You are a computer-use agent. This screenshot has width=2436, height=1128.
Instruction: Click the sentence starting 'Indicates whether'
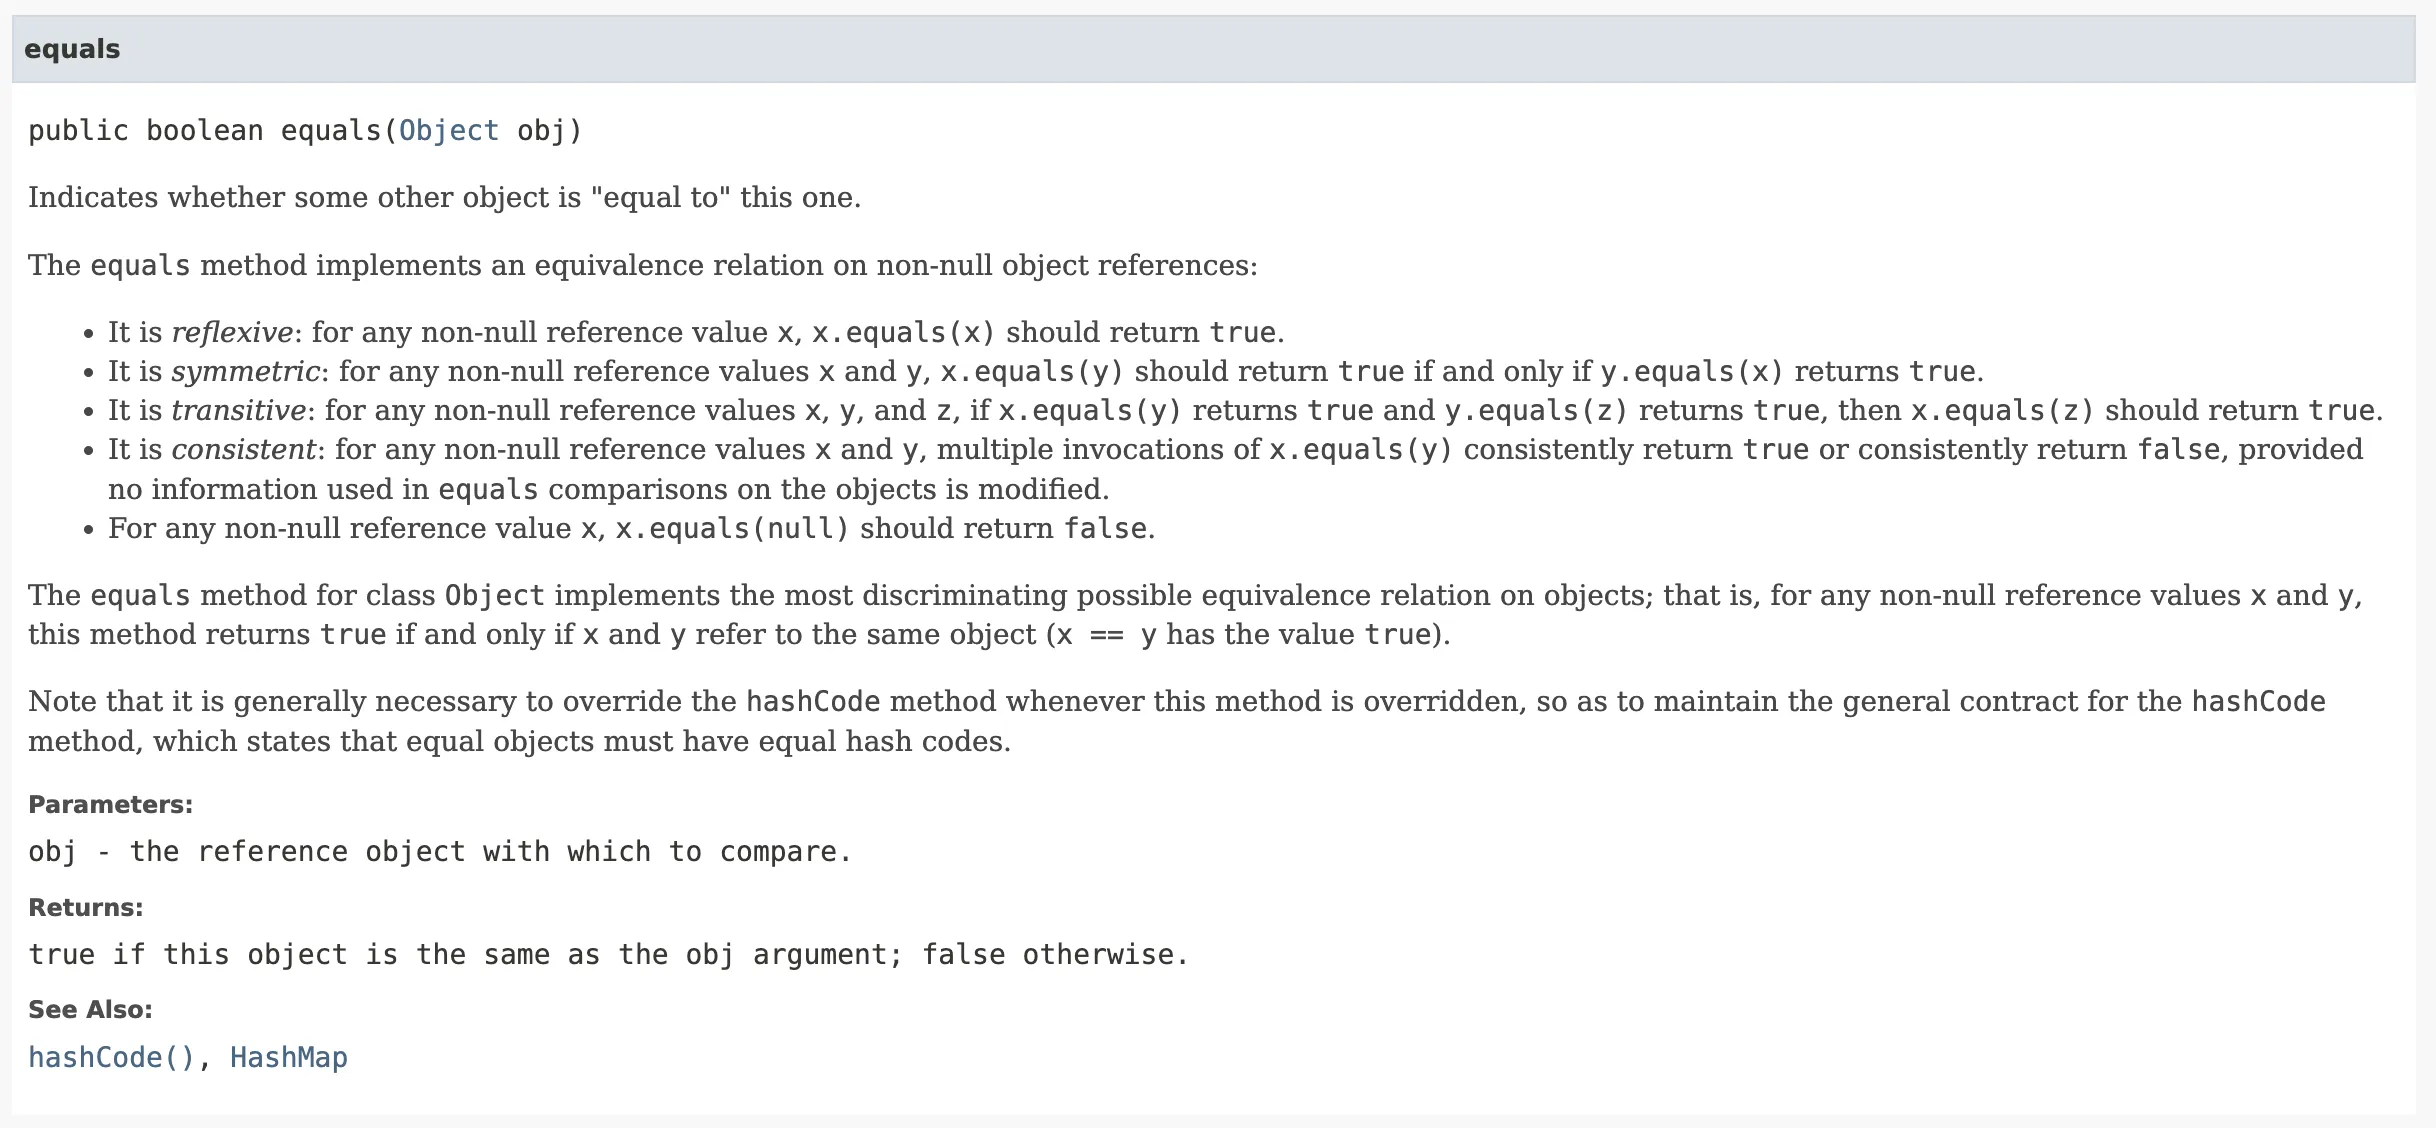[444, 198]
